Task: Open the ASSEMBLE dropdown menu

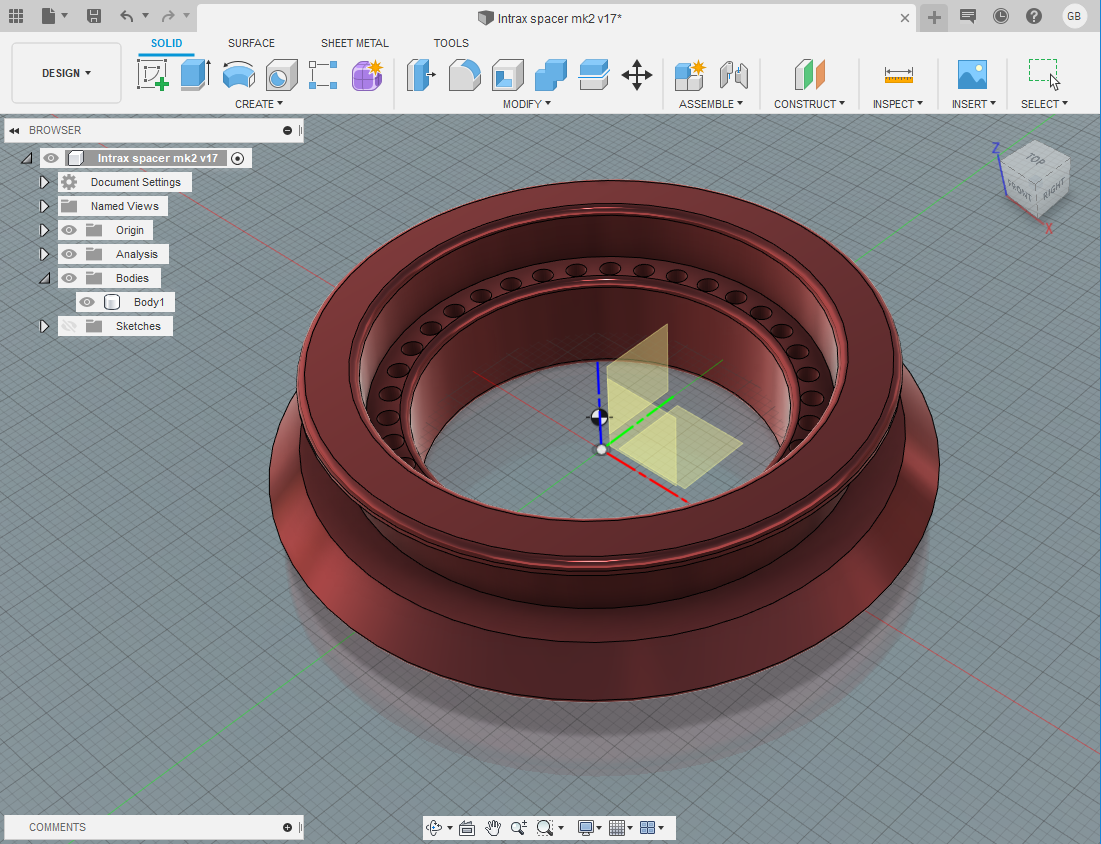Action: [x=711, y=104]
